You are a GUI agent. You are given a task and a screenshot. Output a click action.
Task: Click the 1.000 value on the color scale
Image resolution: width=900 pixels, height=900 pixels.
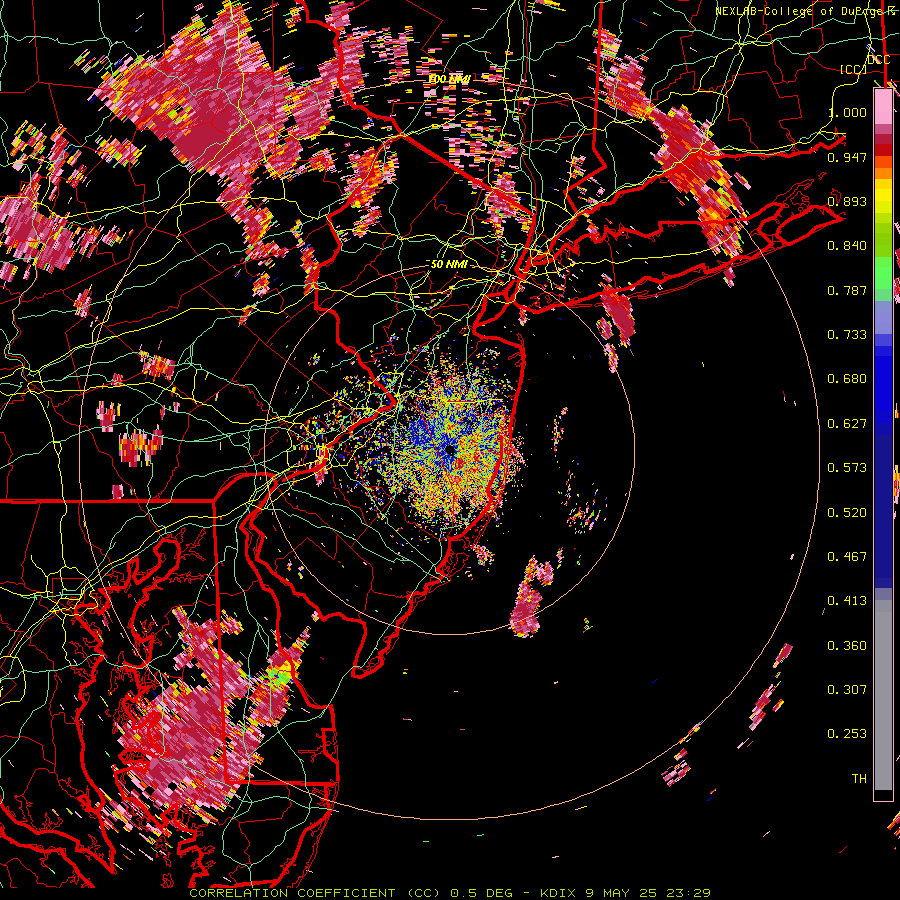[x=847, y=112]
